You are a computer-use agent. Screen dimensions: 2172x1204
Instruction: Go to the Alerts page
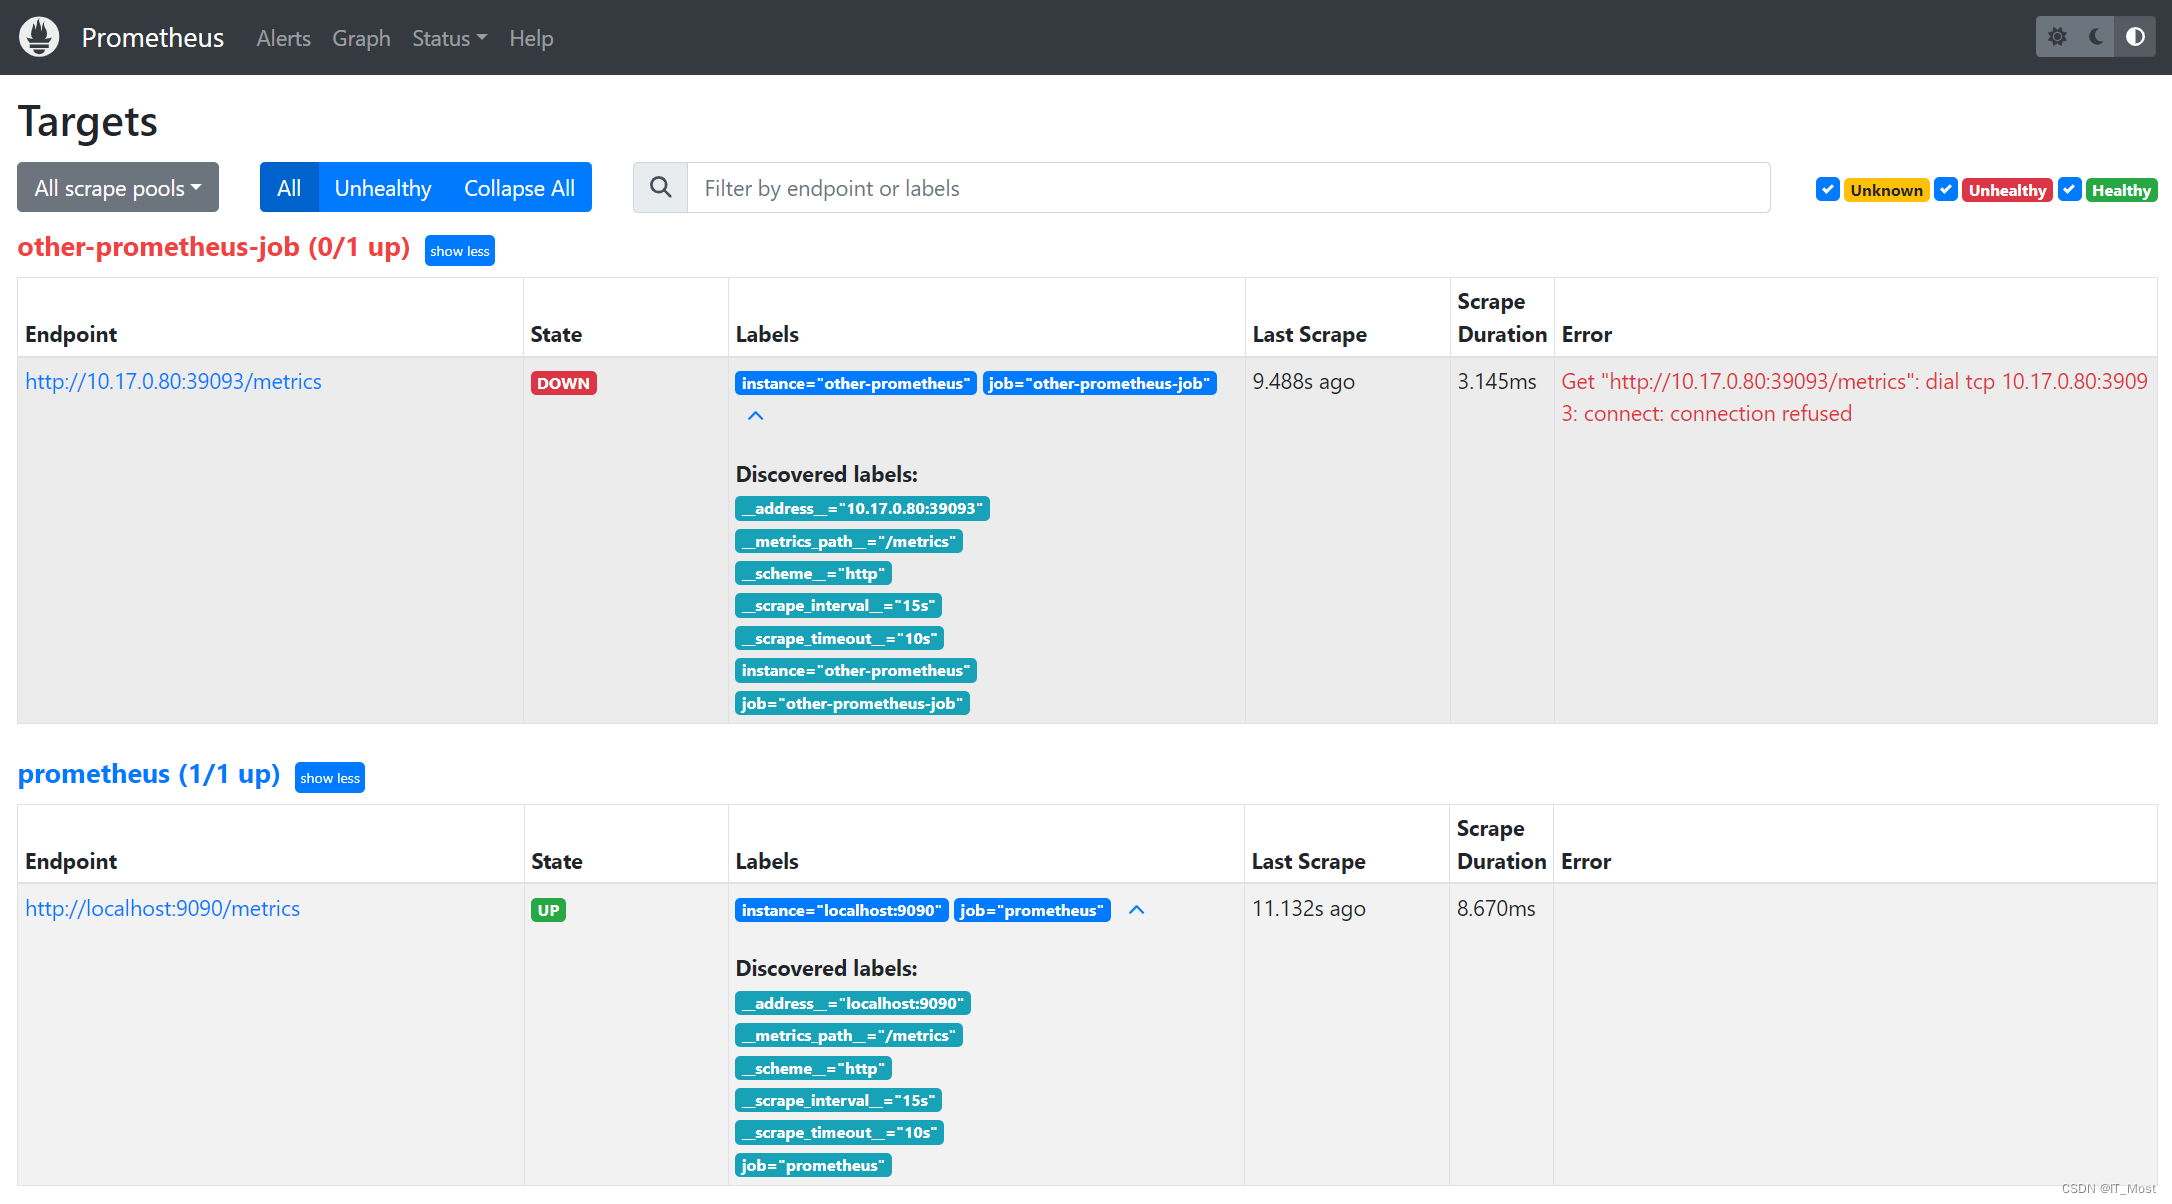283,38
